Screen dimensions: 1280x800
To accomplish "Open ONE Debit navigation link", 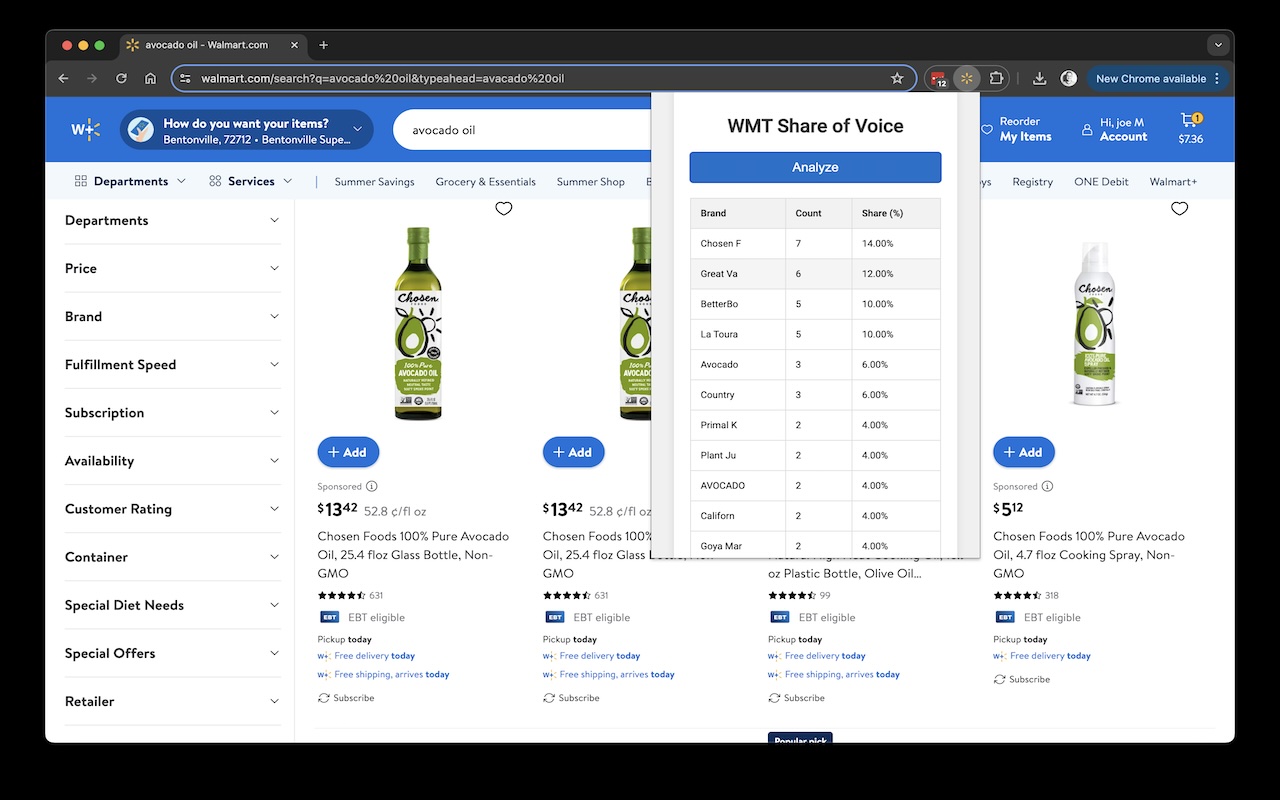I will (x=1101, y=182).
